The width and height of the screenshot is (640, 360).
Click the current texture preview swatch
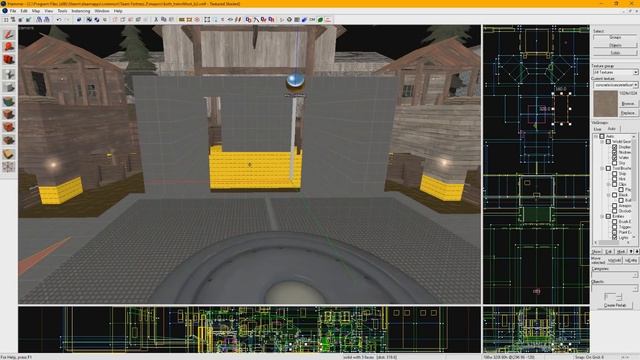click(605, 104)
